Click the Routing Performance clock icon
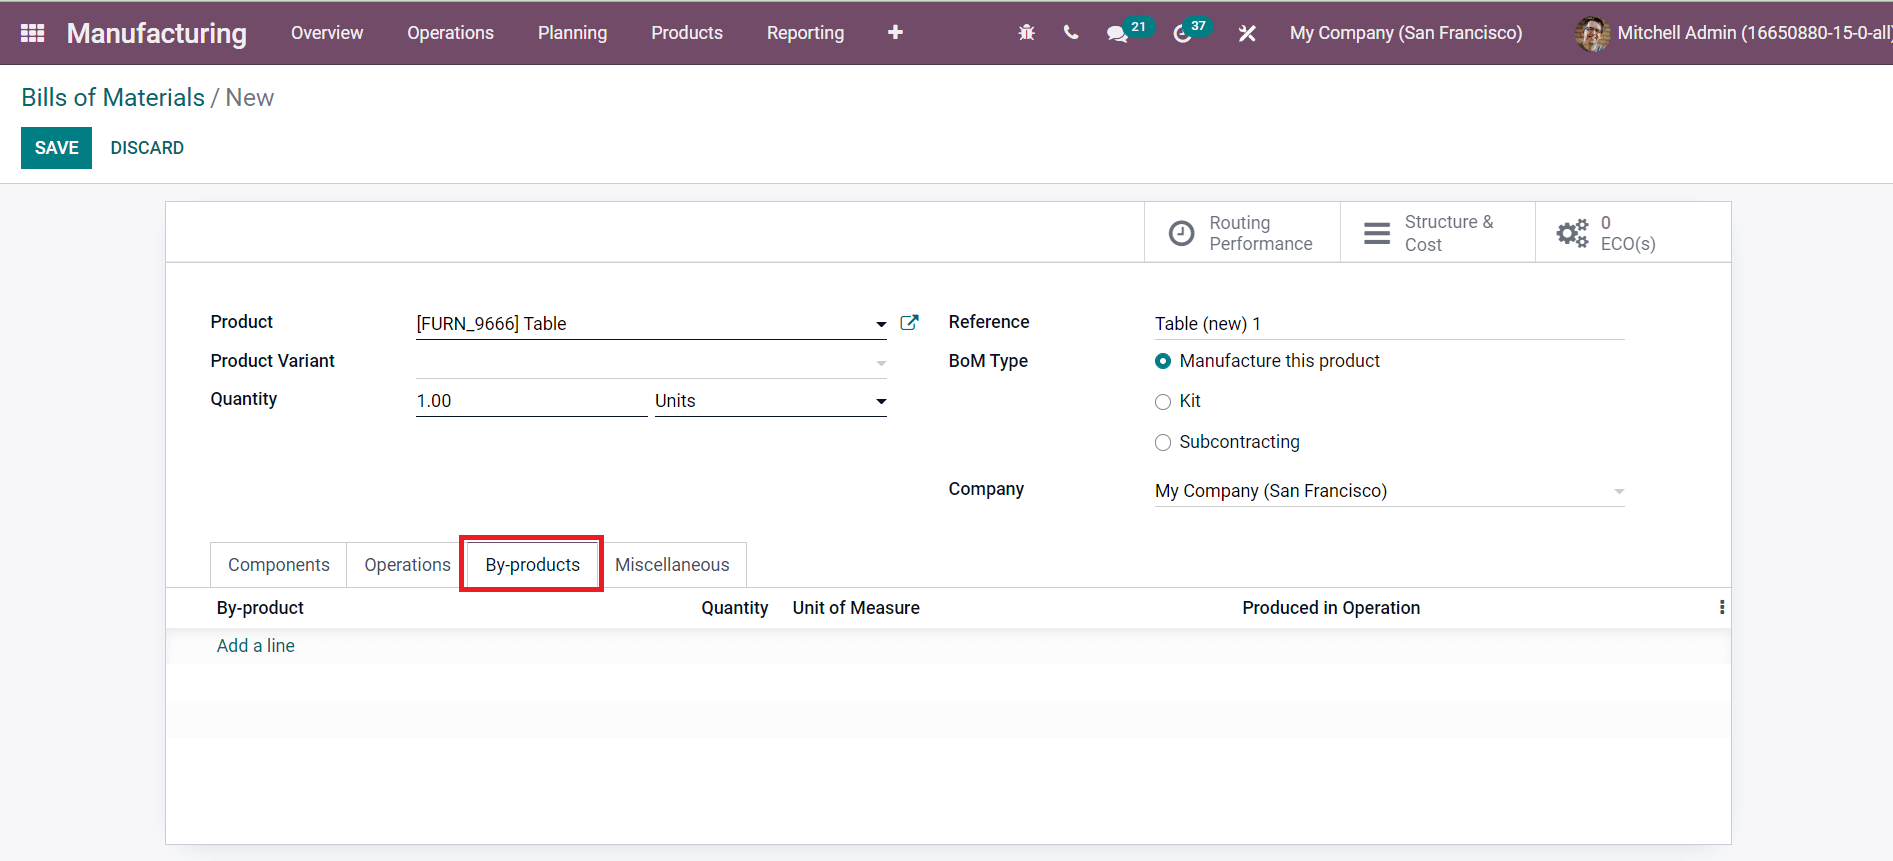 coord(1181,233)
